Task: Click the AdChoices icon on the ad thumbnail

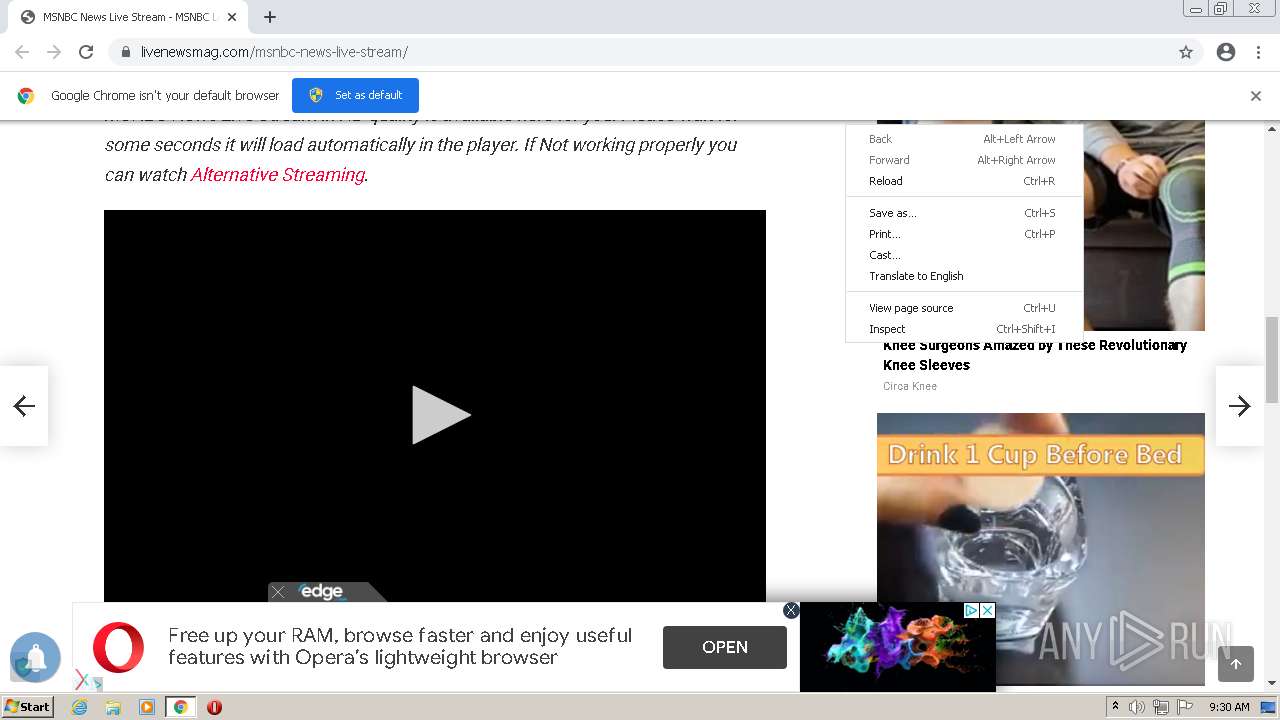Action: coord(970,610)
